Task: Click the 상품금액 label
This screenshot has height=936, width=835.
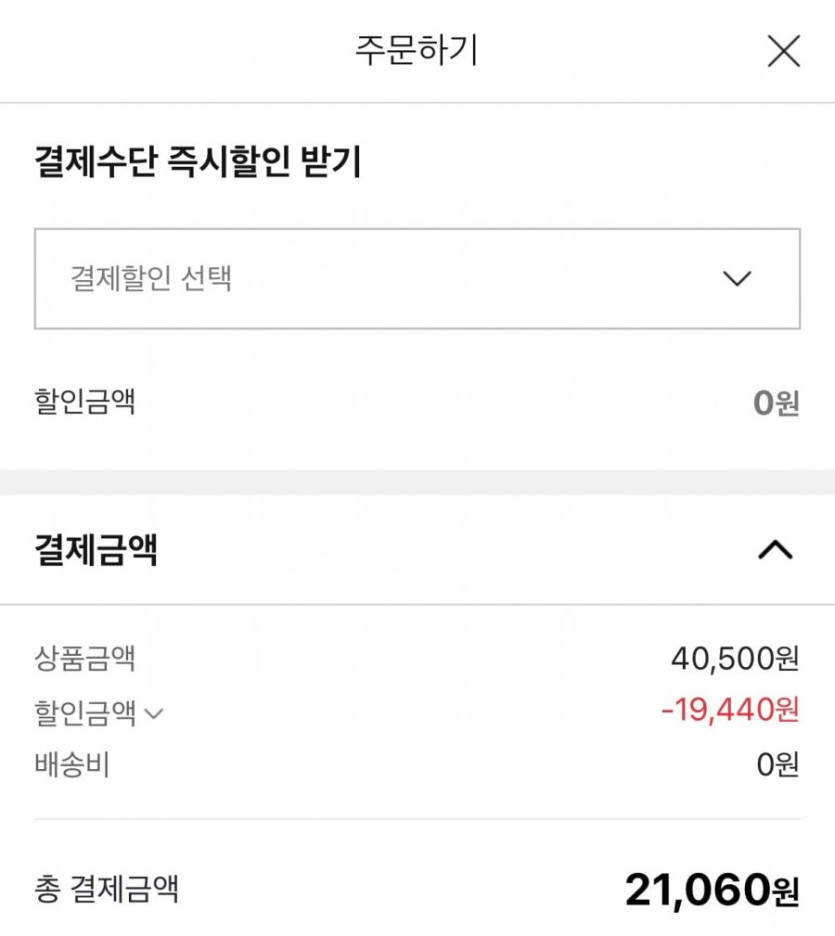Action: click(85, 658)
